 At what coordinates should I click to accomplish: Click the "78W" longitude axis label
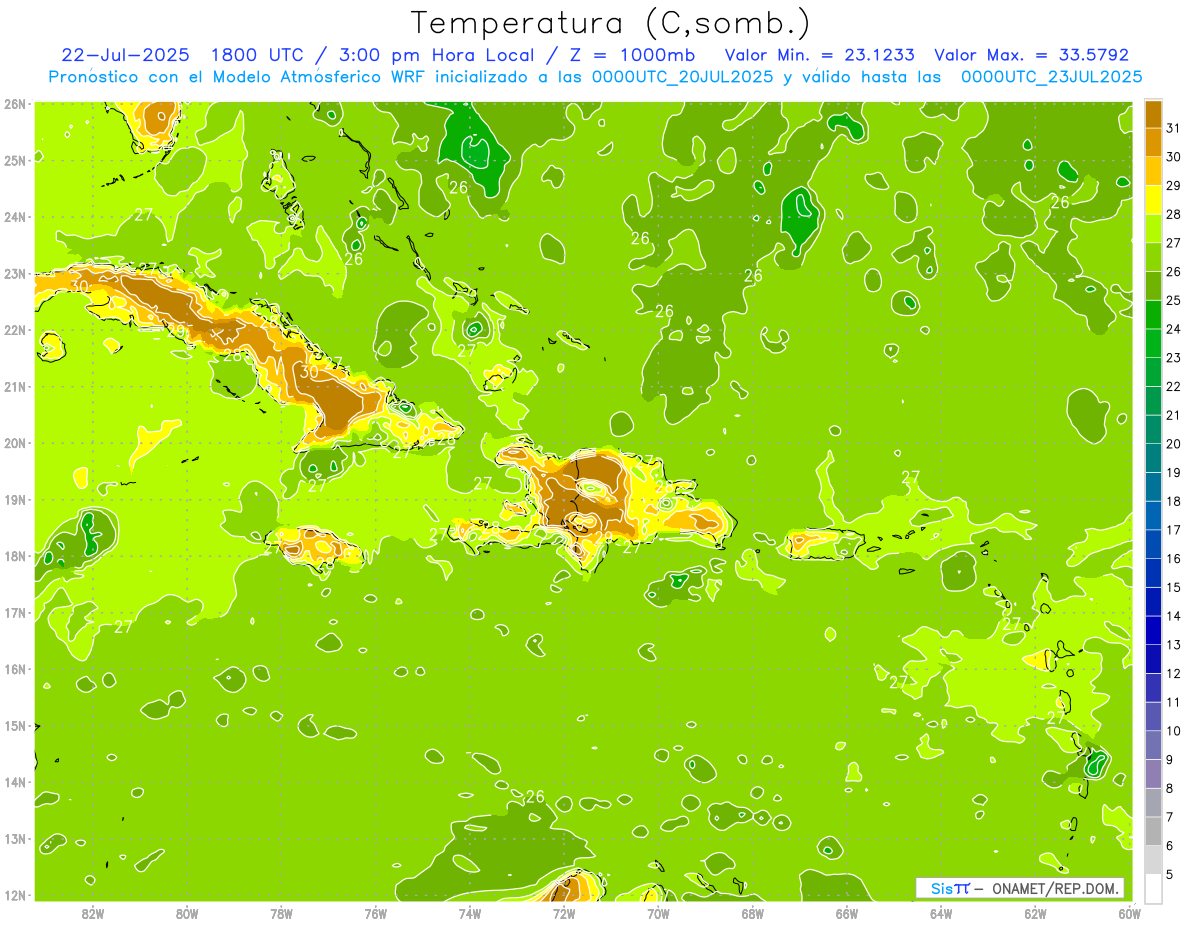click(281, 913)
